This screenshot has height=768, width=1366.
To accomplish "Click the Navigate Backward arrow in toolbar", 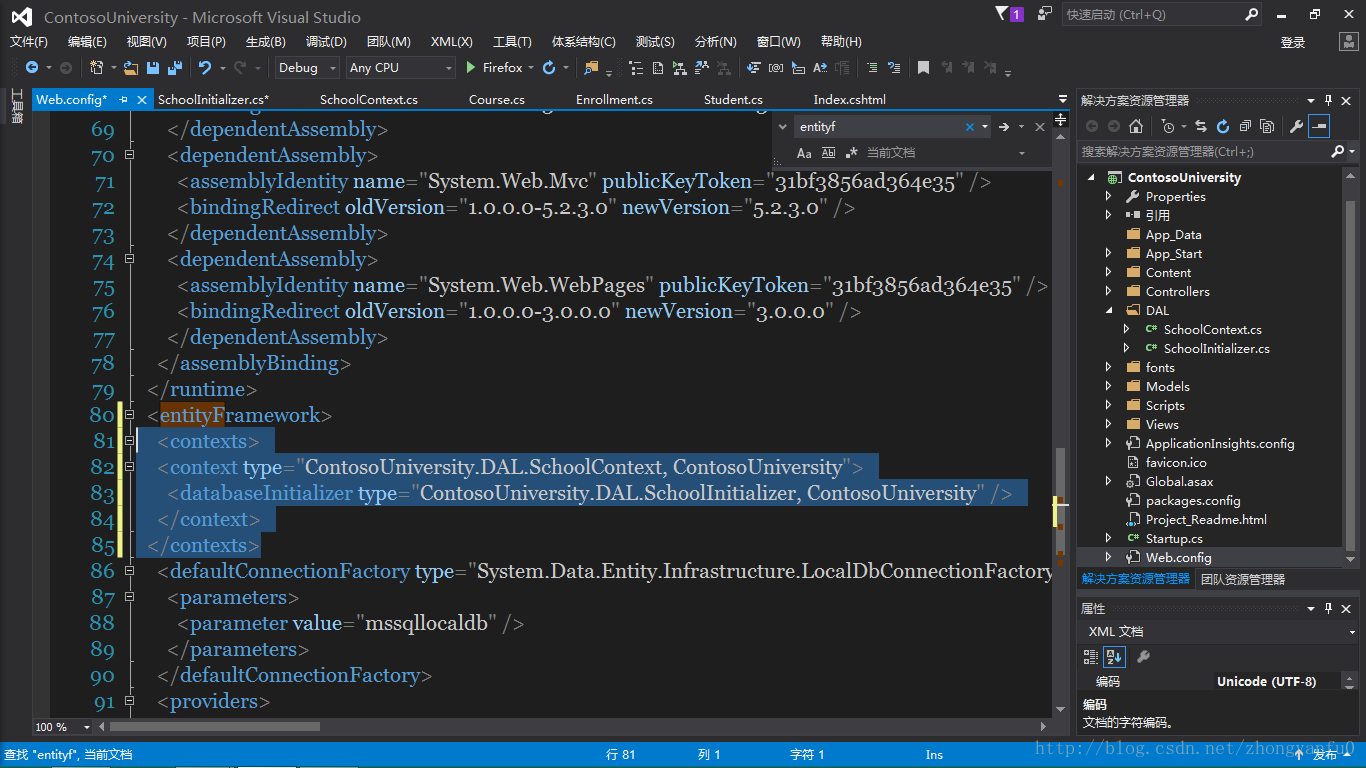I will tap(31, 68).
